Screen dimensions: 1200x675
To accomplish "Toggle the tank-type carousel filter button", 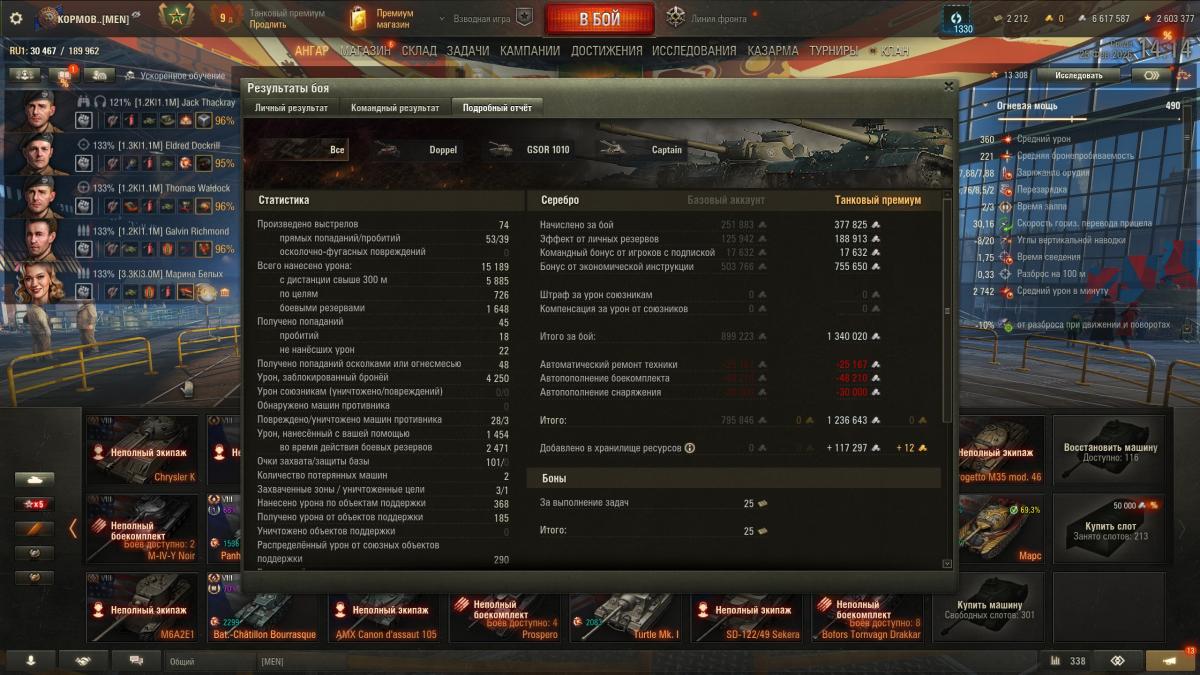I will tap(35, 479).
